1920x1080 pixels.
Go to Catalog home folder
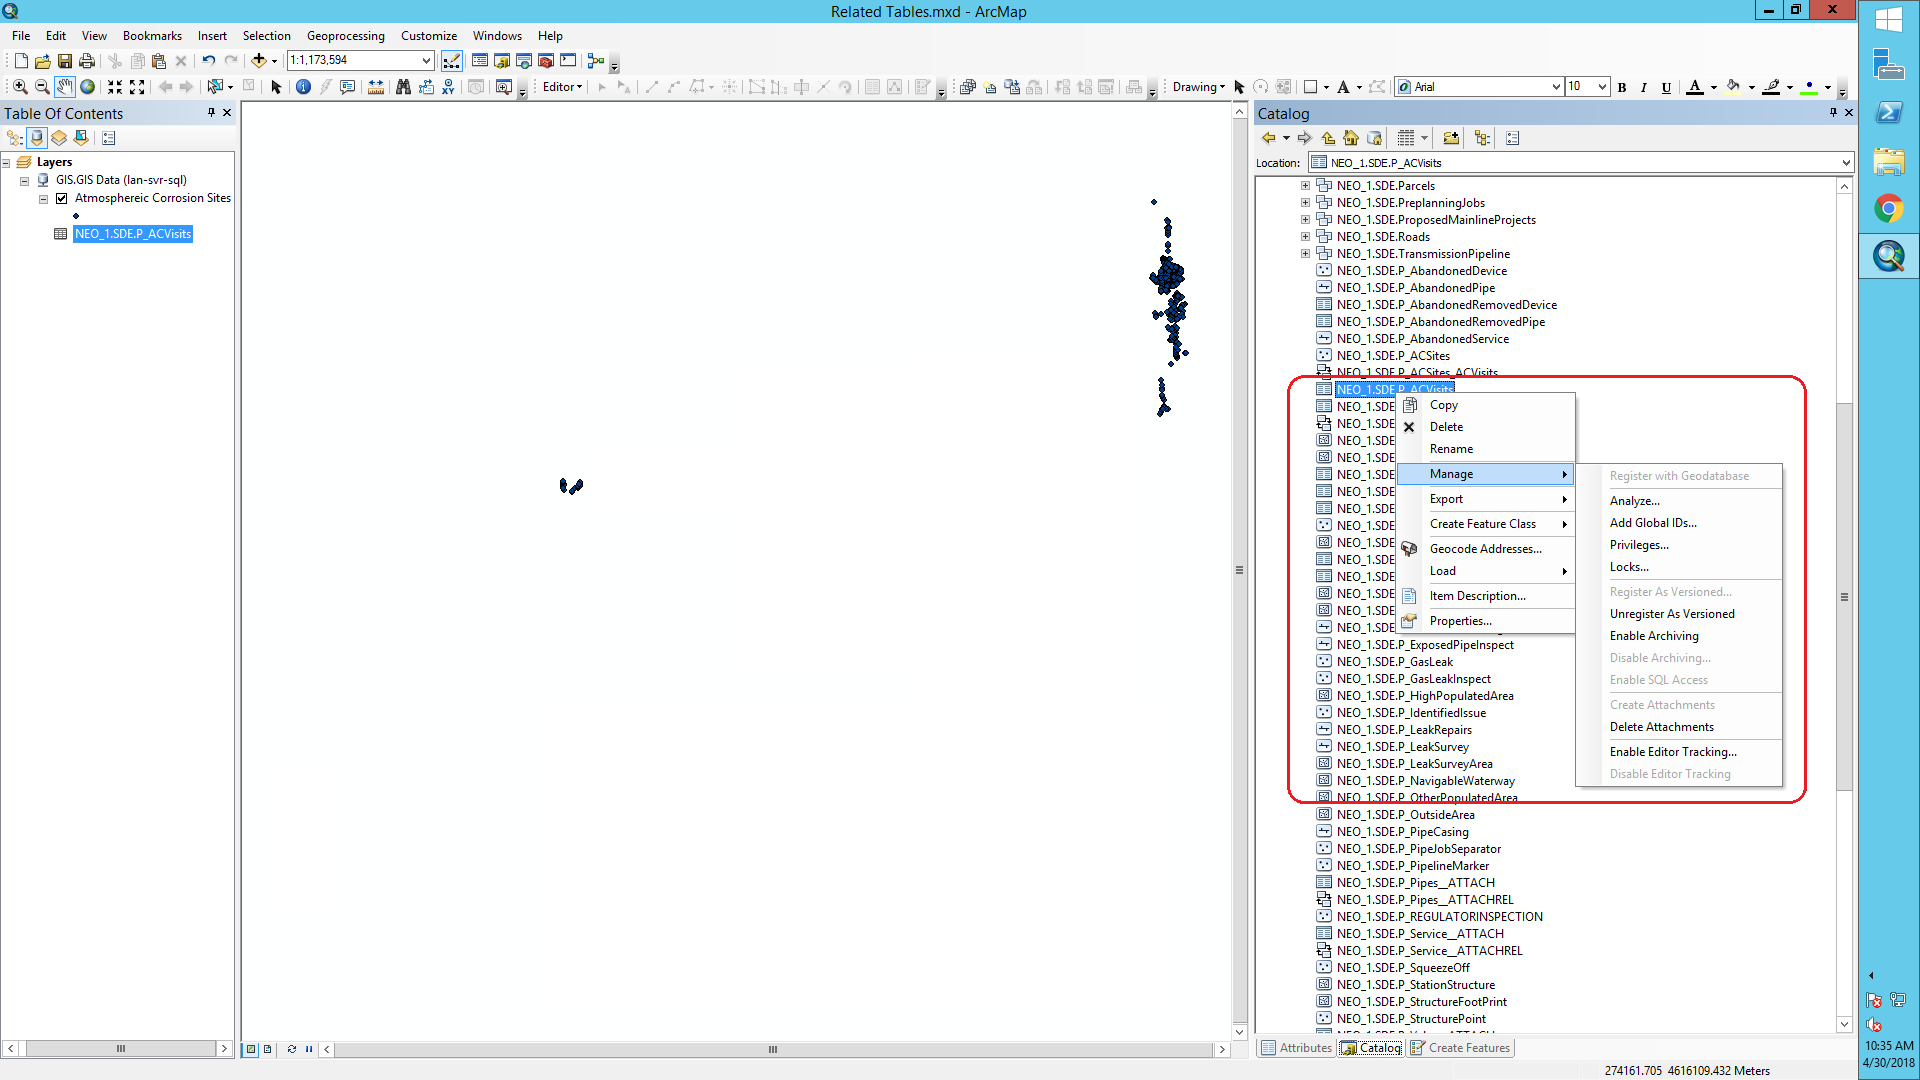coord(1351,138)
